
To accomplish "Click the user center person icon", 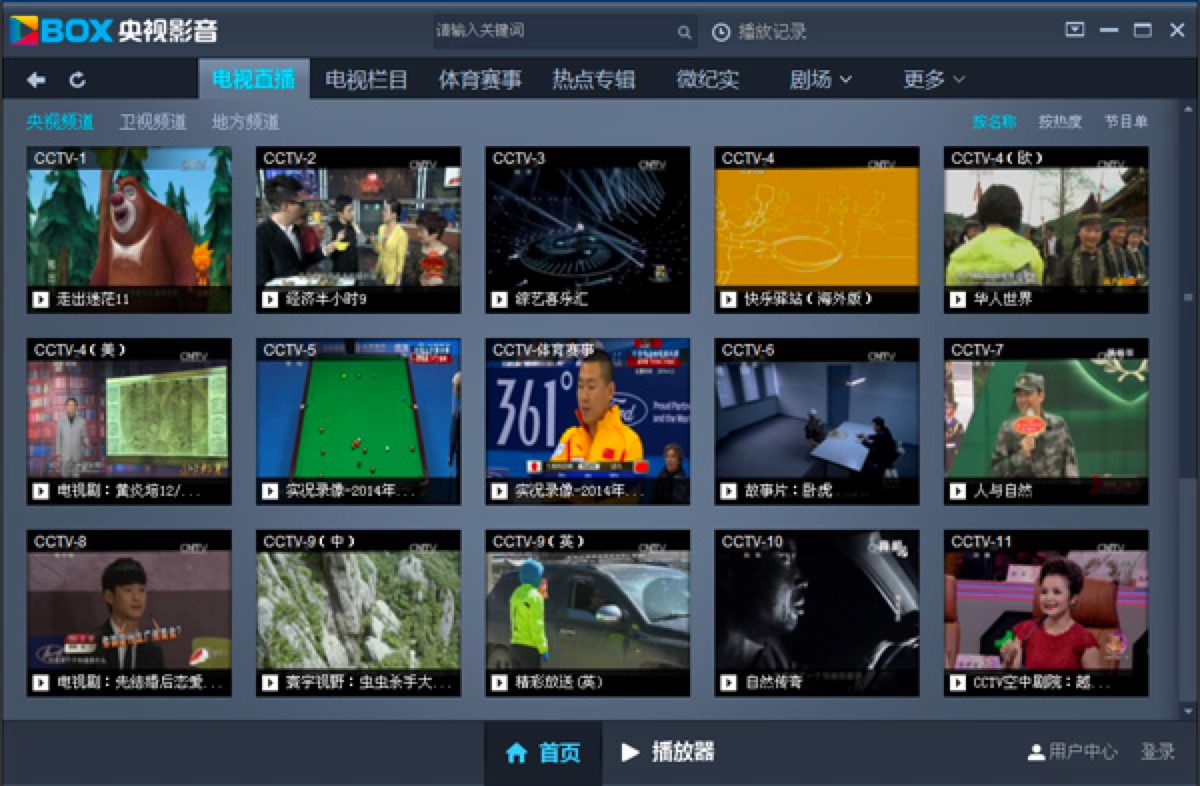I will point(1036,752).
